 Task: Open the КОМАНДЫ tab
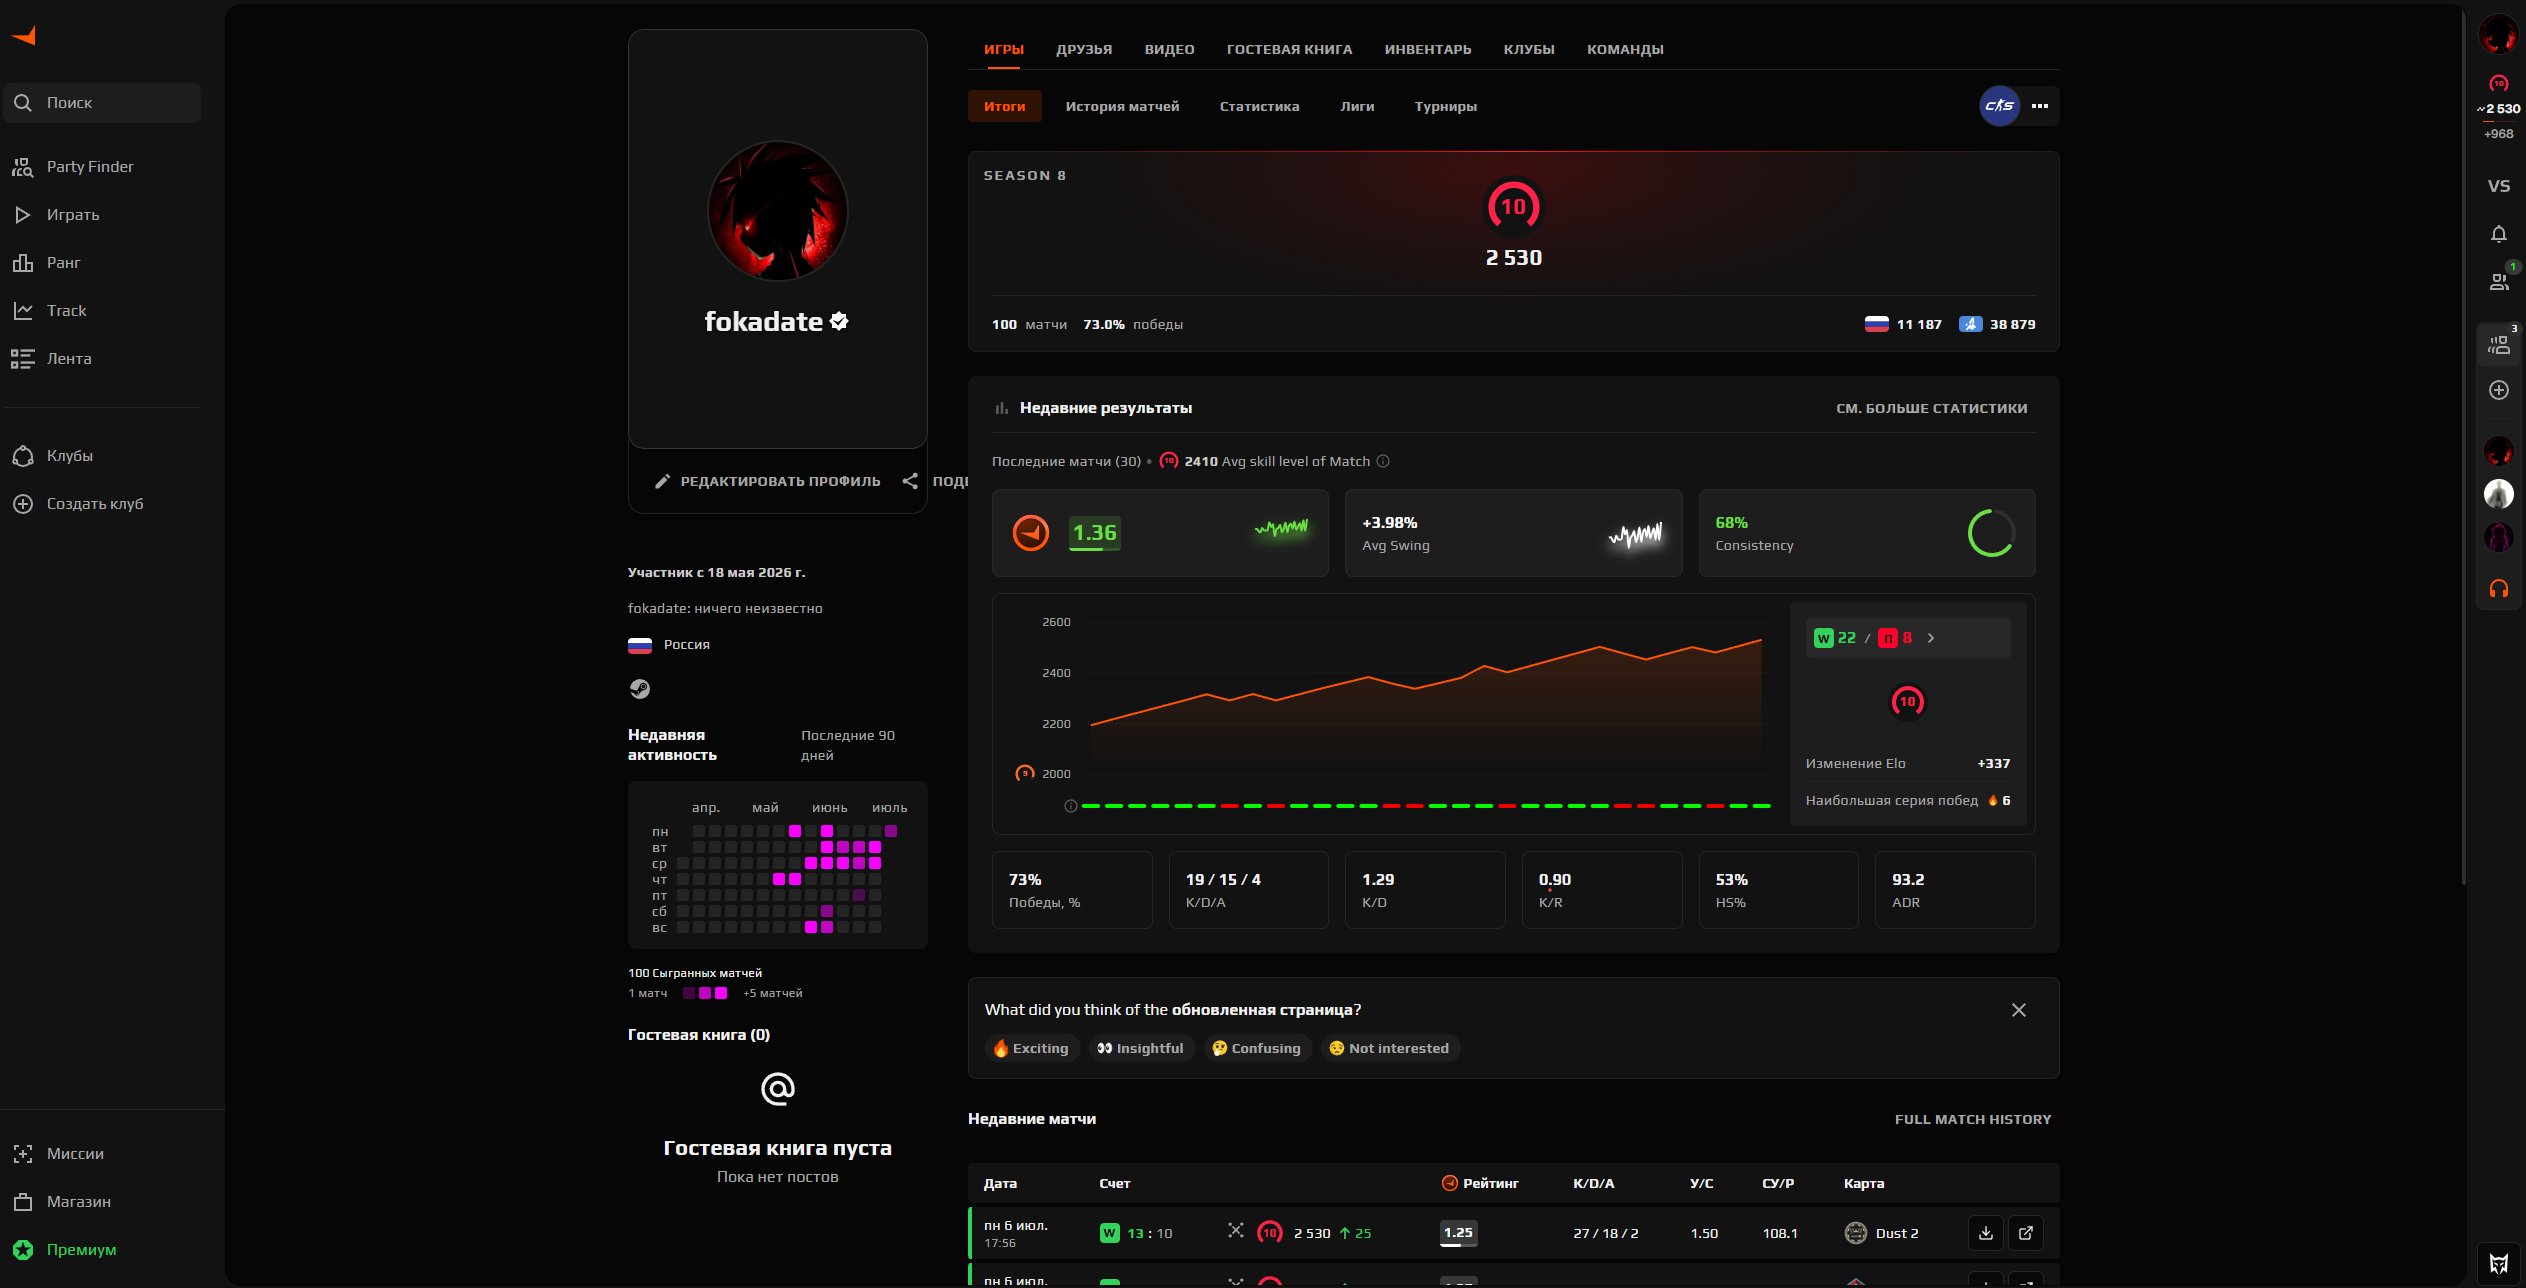click(x=1625, y=49)
